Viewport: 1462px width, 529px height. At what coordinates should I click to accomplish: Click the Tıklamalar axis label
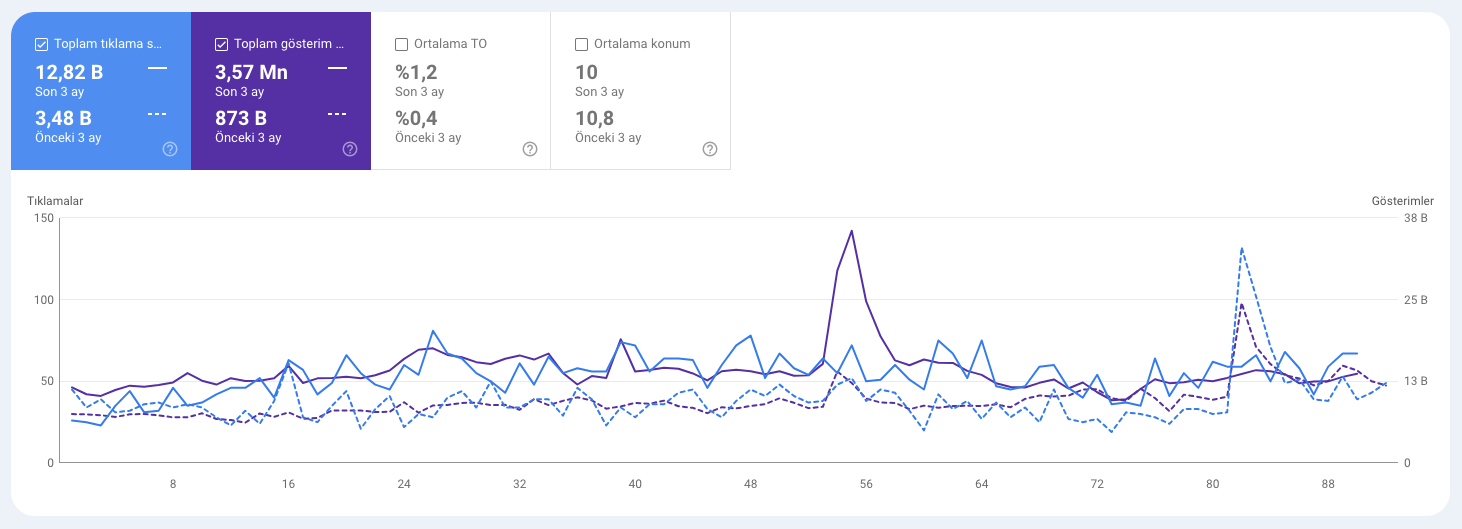[55, 201]
